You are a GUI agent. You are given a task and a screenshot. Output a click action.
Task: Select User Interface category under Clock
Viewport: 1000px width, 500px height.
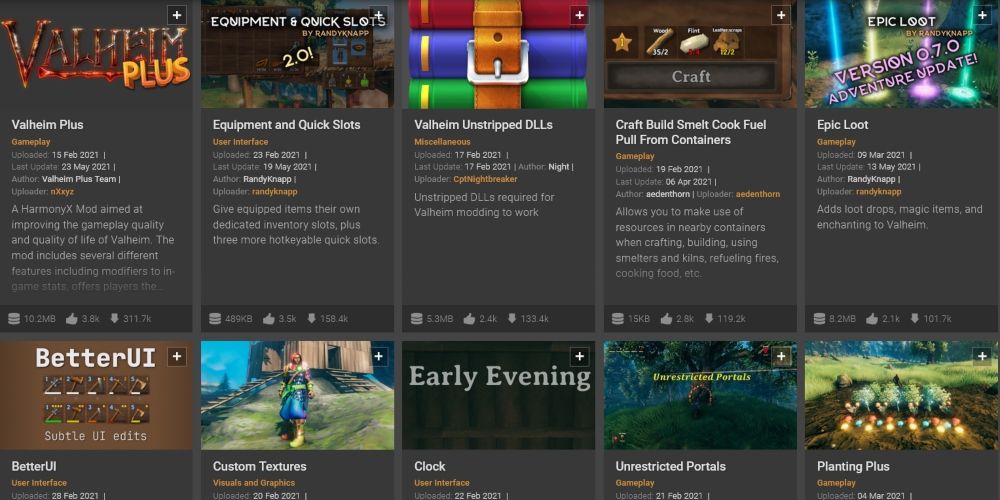click(441, 483)
